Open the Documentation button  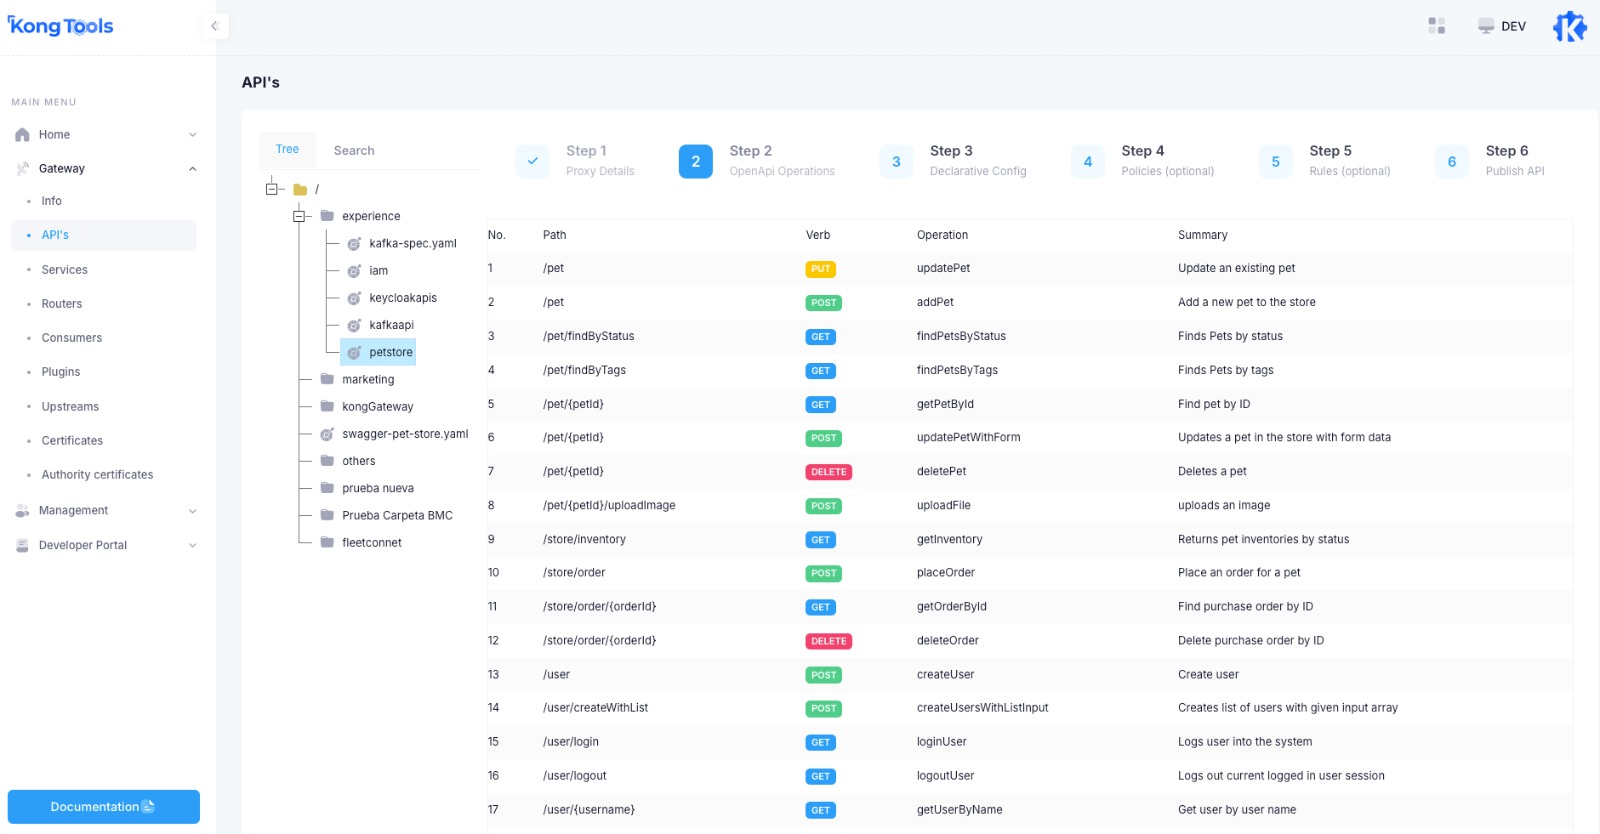(103, 807)
